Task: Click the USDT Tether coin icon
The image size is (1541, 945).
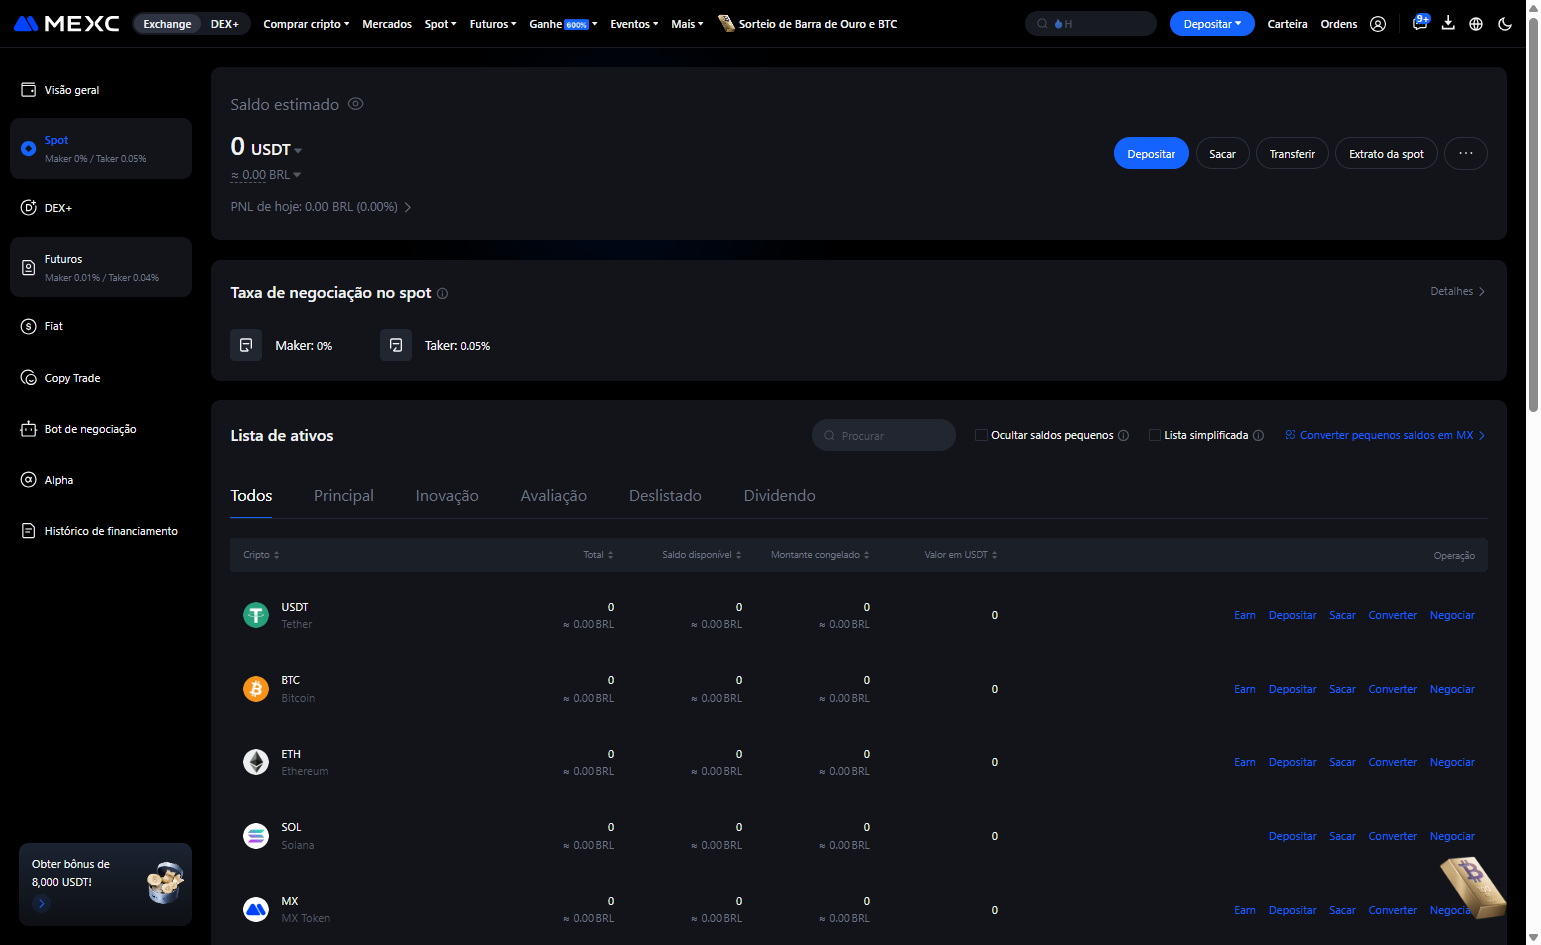Action: point(256,615)
